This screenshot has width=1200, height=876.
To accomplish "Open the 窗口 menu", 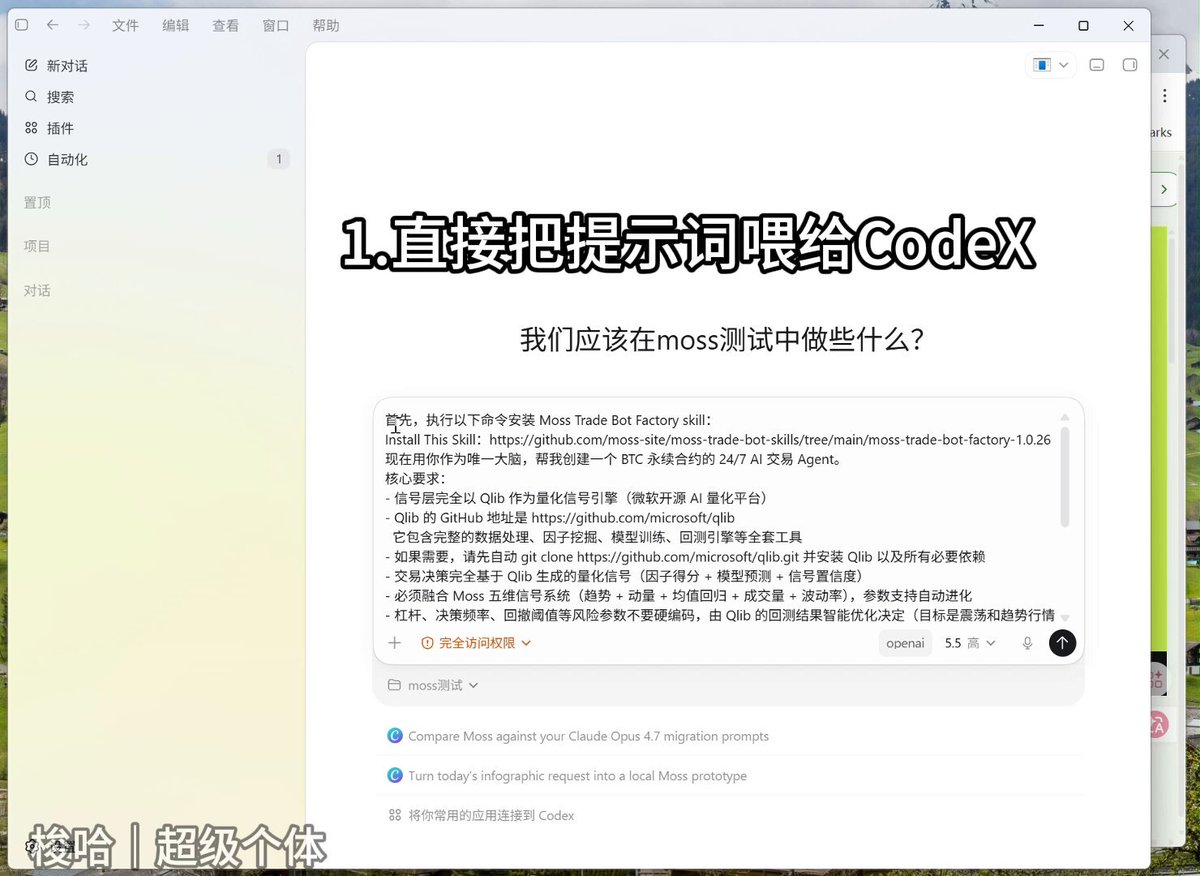I will pyautogui.click(x=276, y=25).
